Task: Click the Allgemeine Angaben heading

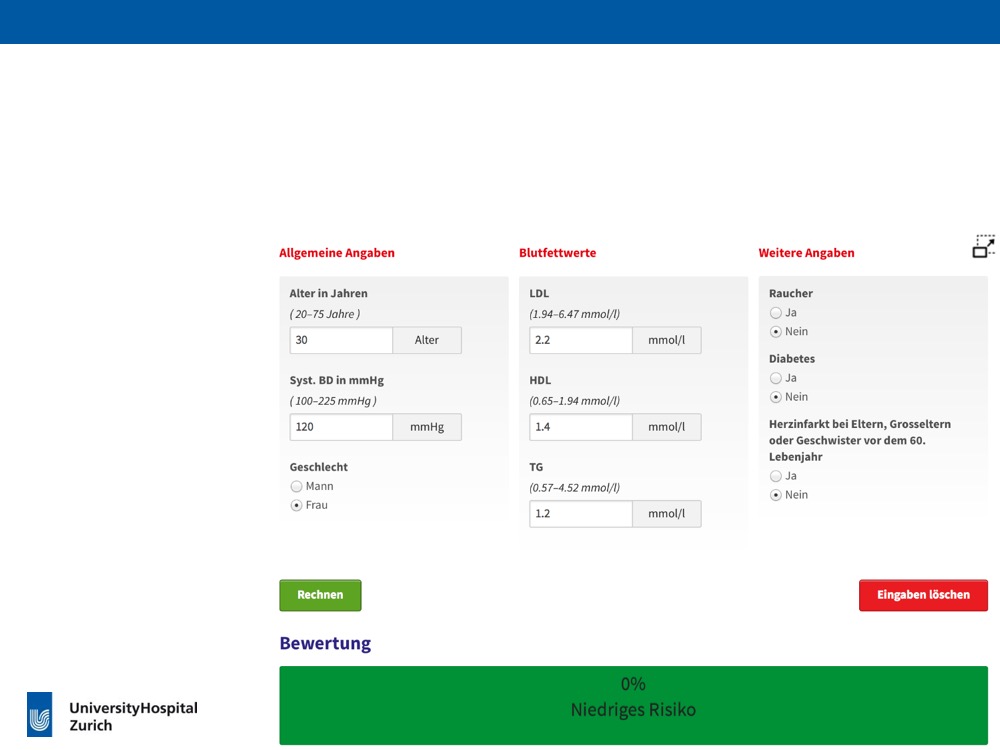Action: (337, 253)
